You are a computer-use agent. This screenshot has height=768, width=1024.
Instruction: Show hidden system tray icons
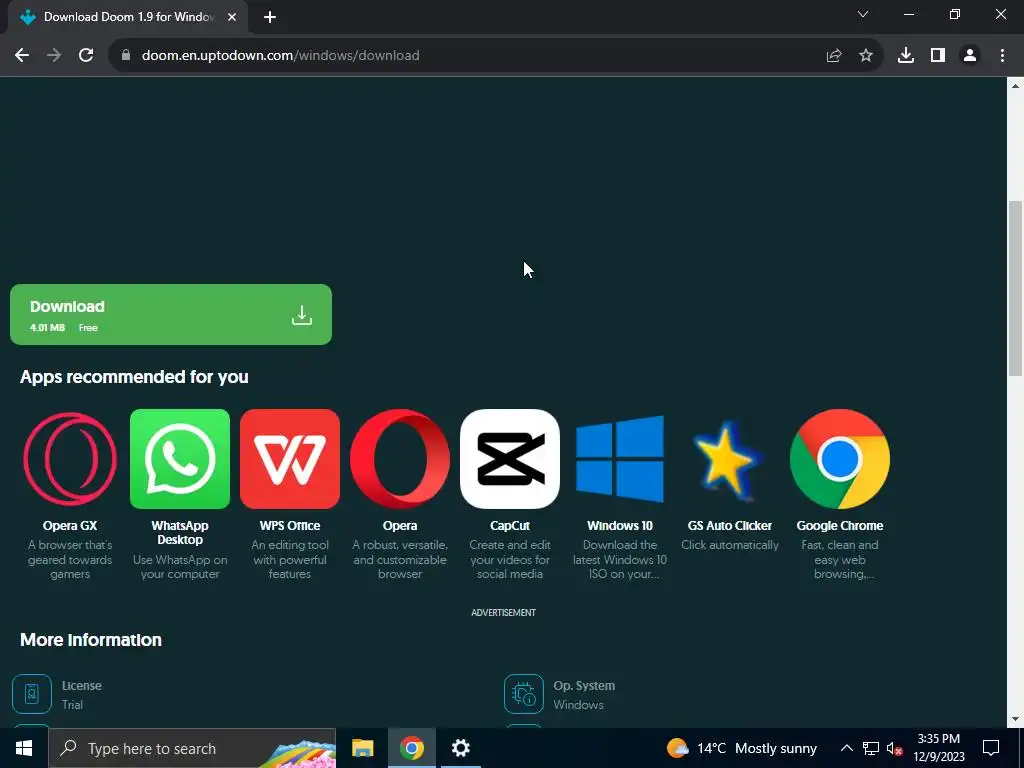click(846, 748)
